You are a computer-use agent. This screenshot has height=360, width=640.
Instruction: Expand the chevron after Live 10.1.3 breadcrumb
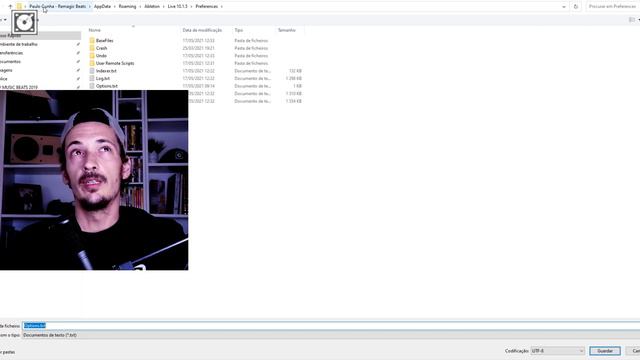click(x=191, y=7)
